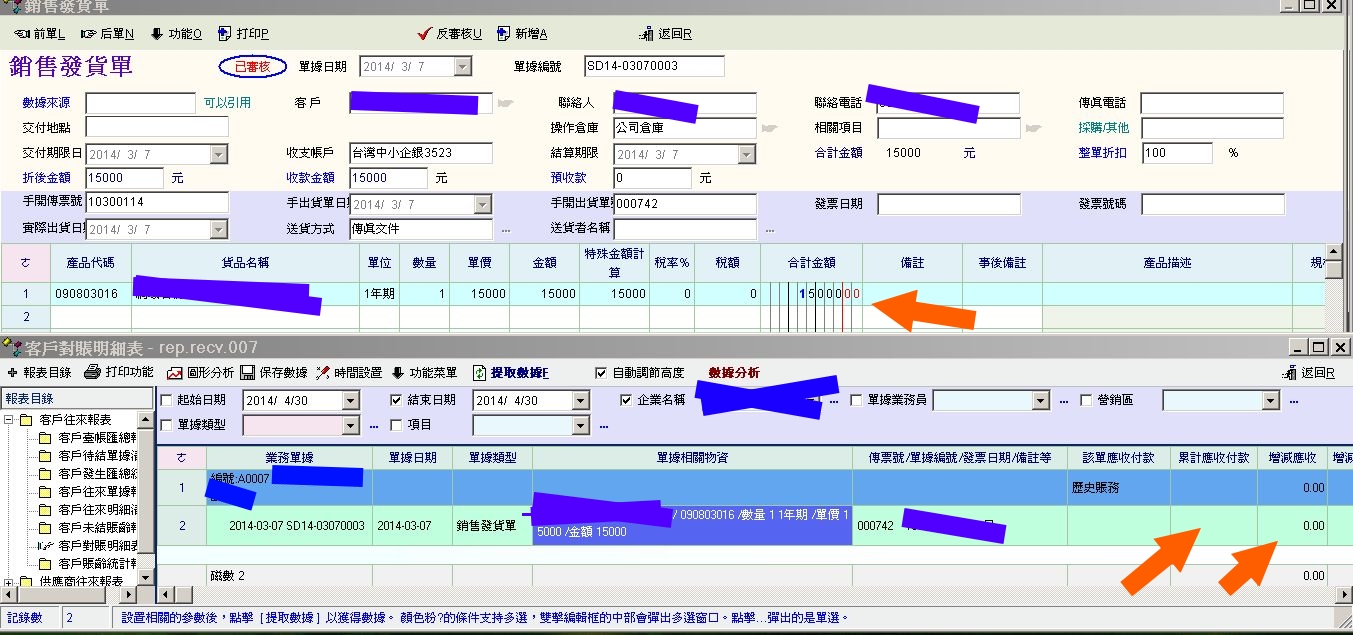This screenshot has width=1353, height=635.
Task: Click the 新增 new document icon
Action: tap(503, 34)
